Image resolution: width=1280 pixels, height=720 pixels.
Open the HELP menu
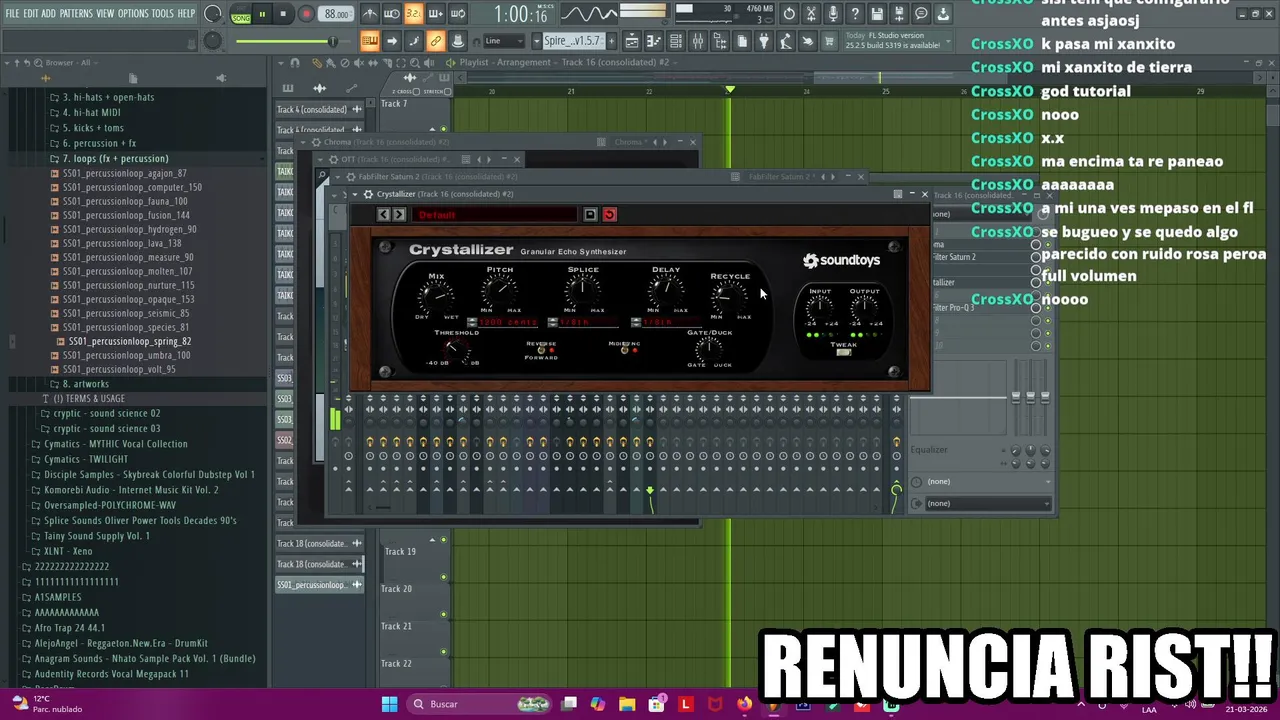[x=186, y=14]
